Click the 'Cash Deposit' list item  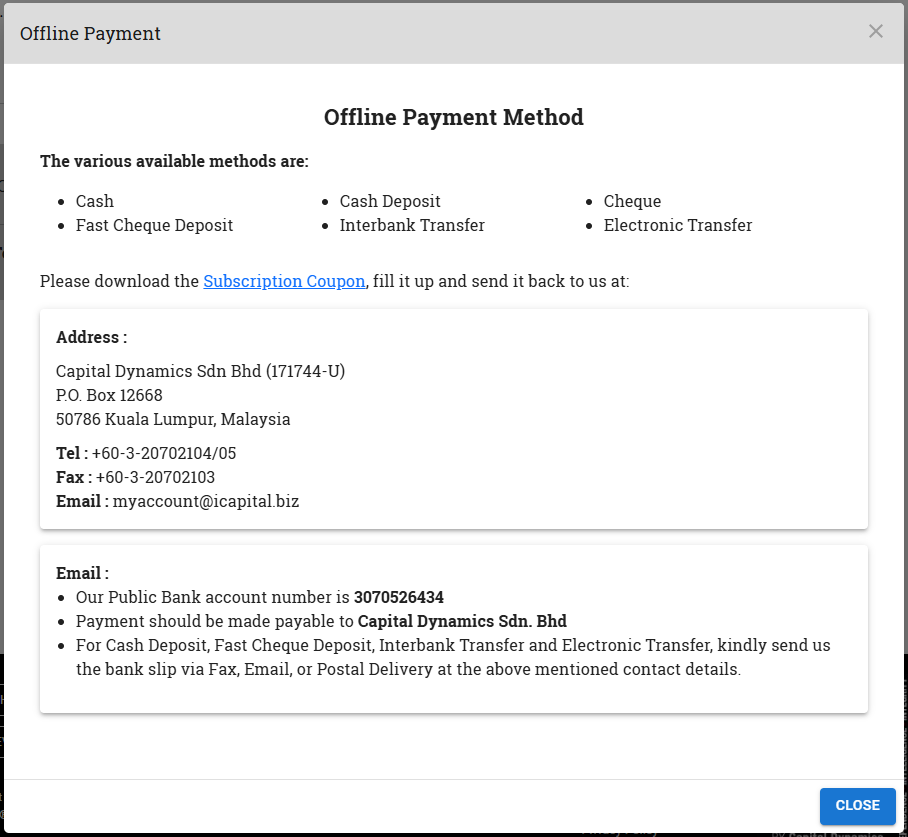390,201
